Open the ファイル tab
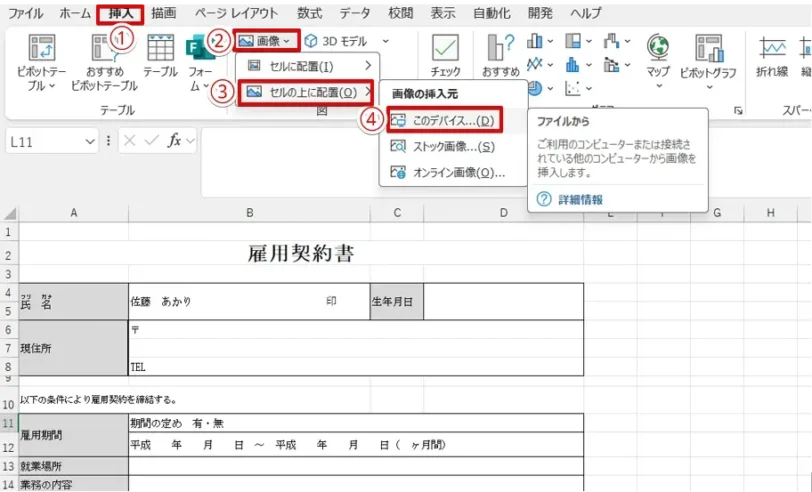Screen dimensions: 812x492 pyautogui.click(x=26, y=13)
